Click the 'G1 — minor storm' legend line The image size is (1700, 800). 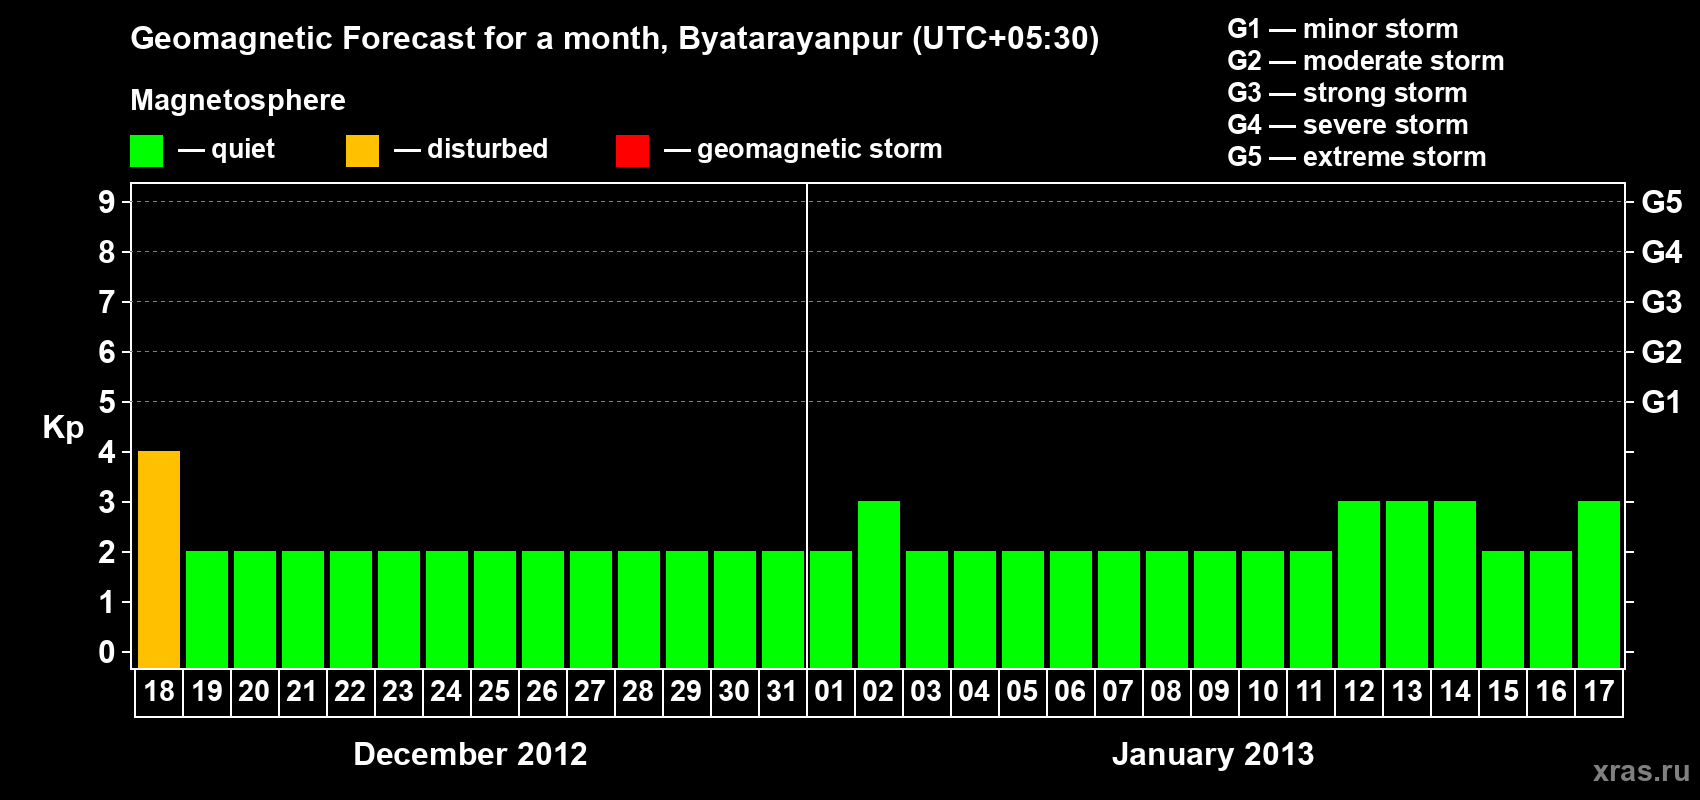click(1343, 29)
